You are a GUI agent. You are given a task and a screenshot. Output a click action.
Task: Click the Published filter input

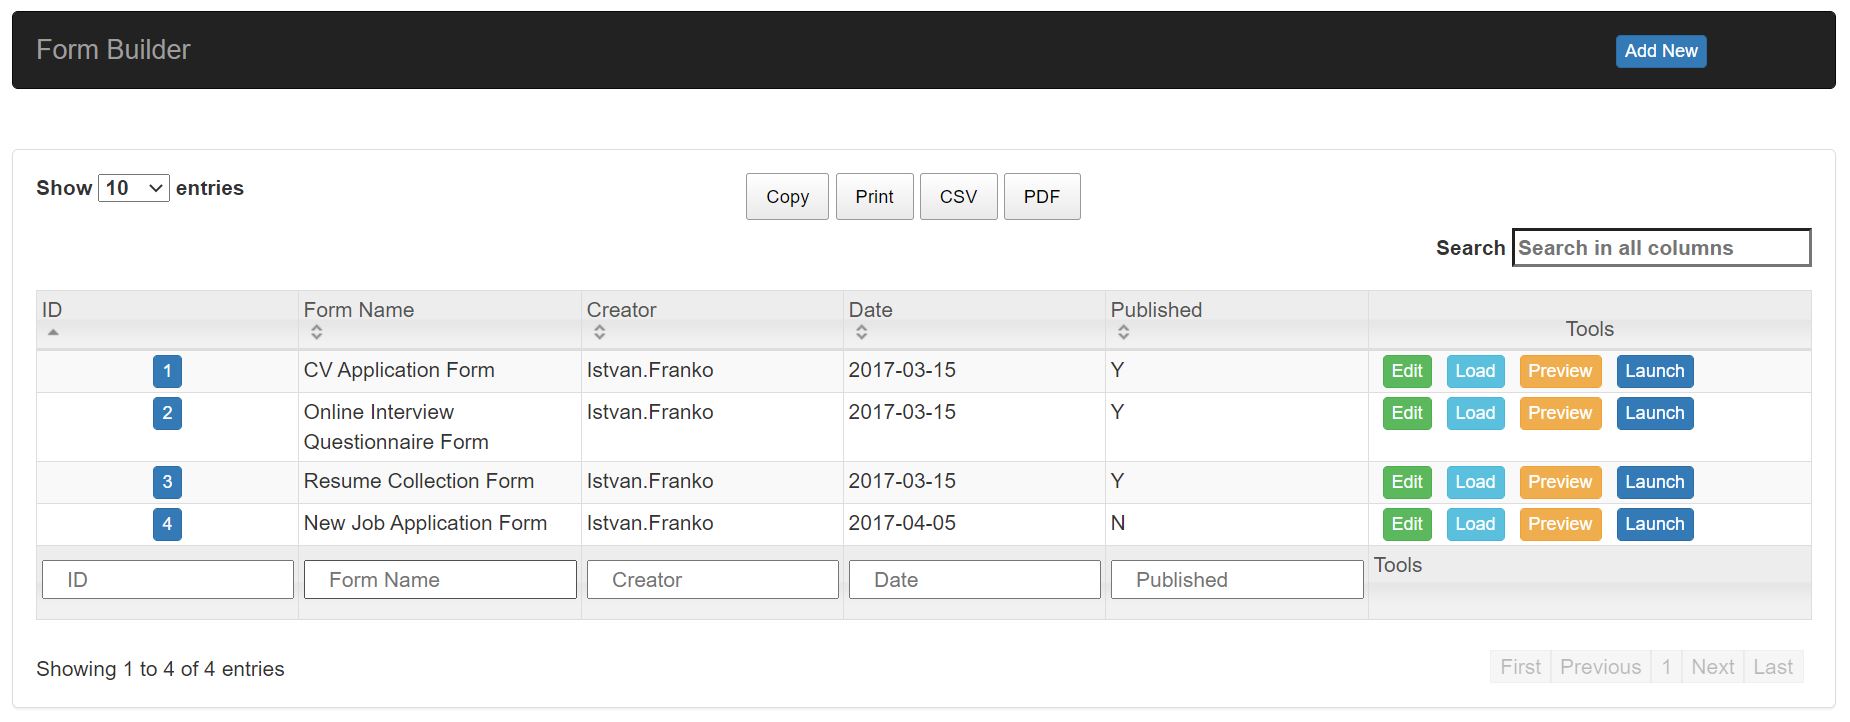click(x=1236, y=580)
